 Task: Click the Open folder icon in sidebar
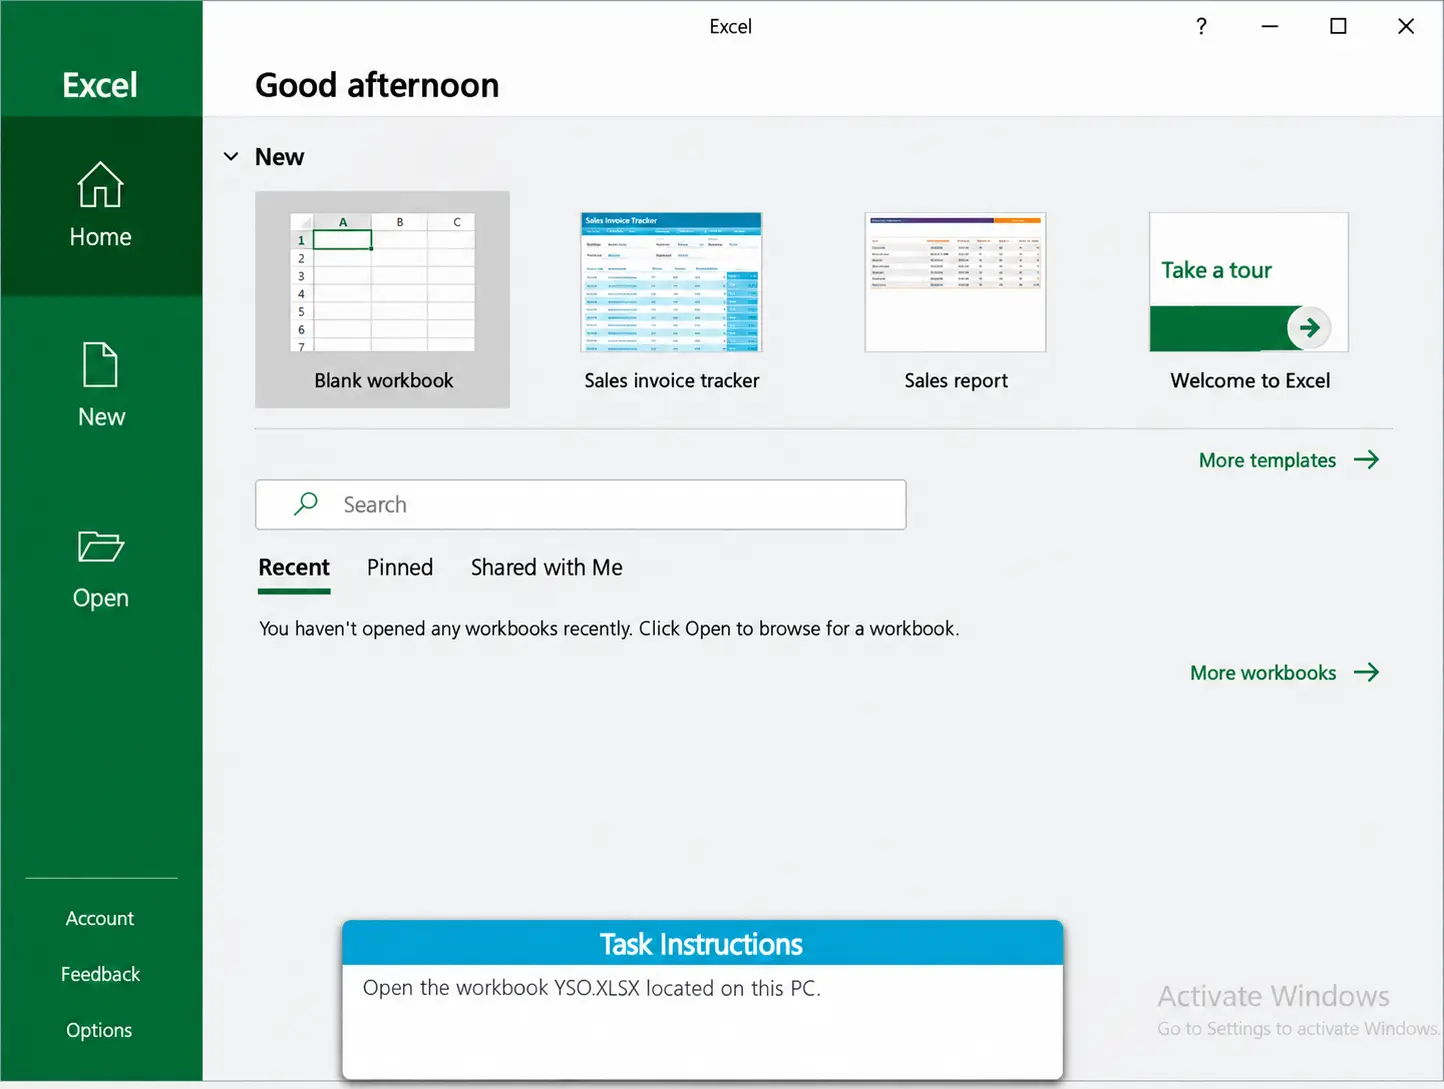[x=101, y=547]
